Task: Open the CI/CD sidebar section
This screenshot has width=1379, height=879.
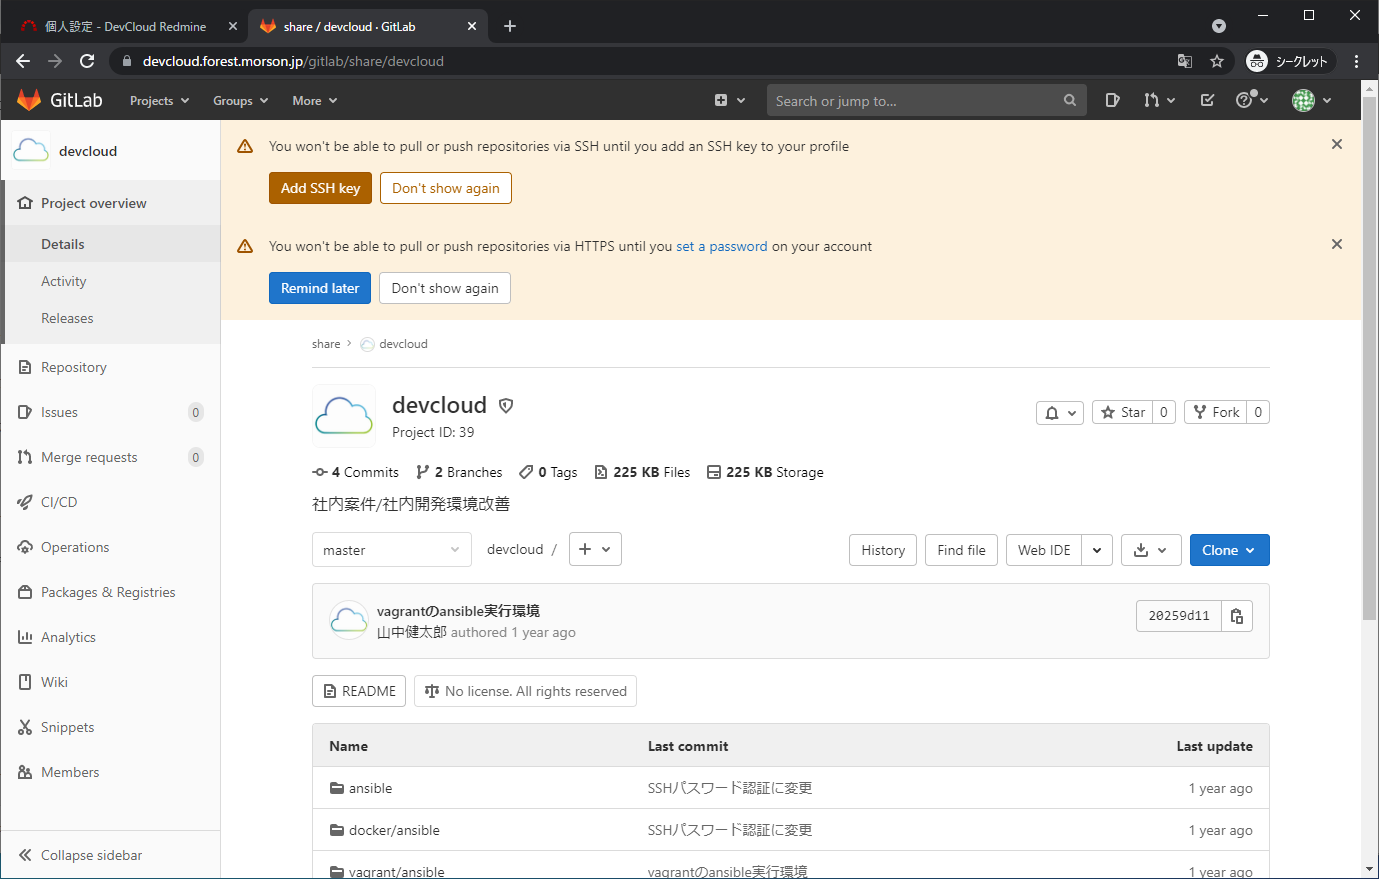Action: click(x=58, y=502)
